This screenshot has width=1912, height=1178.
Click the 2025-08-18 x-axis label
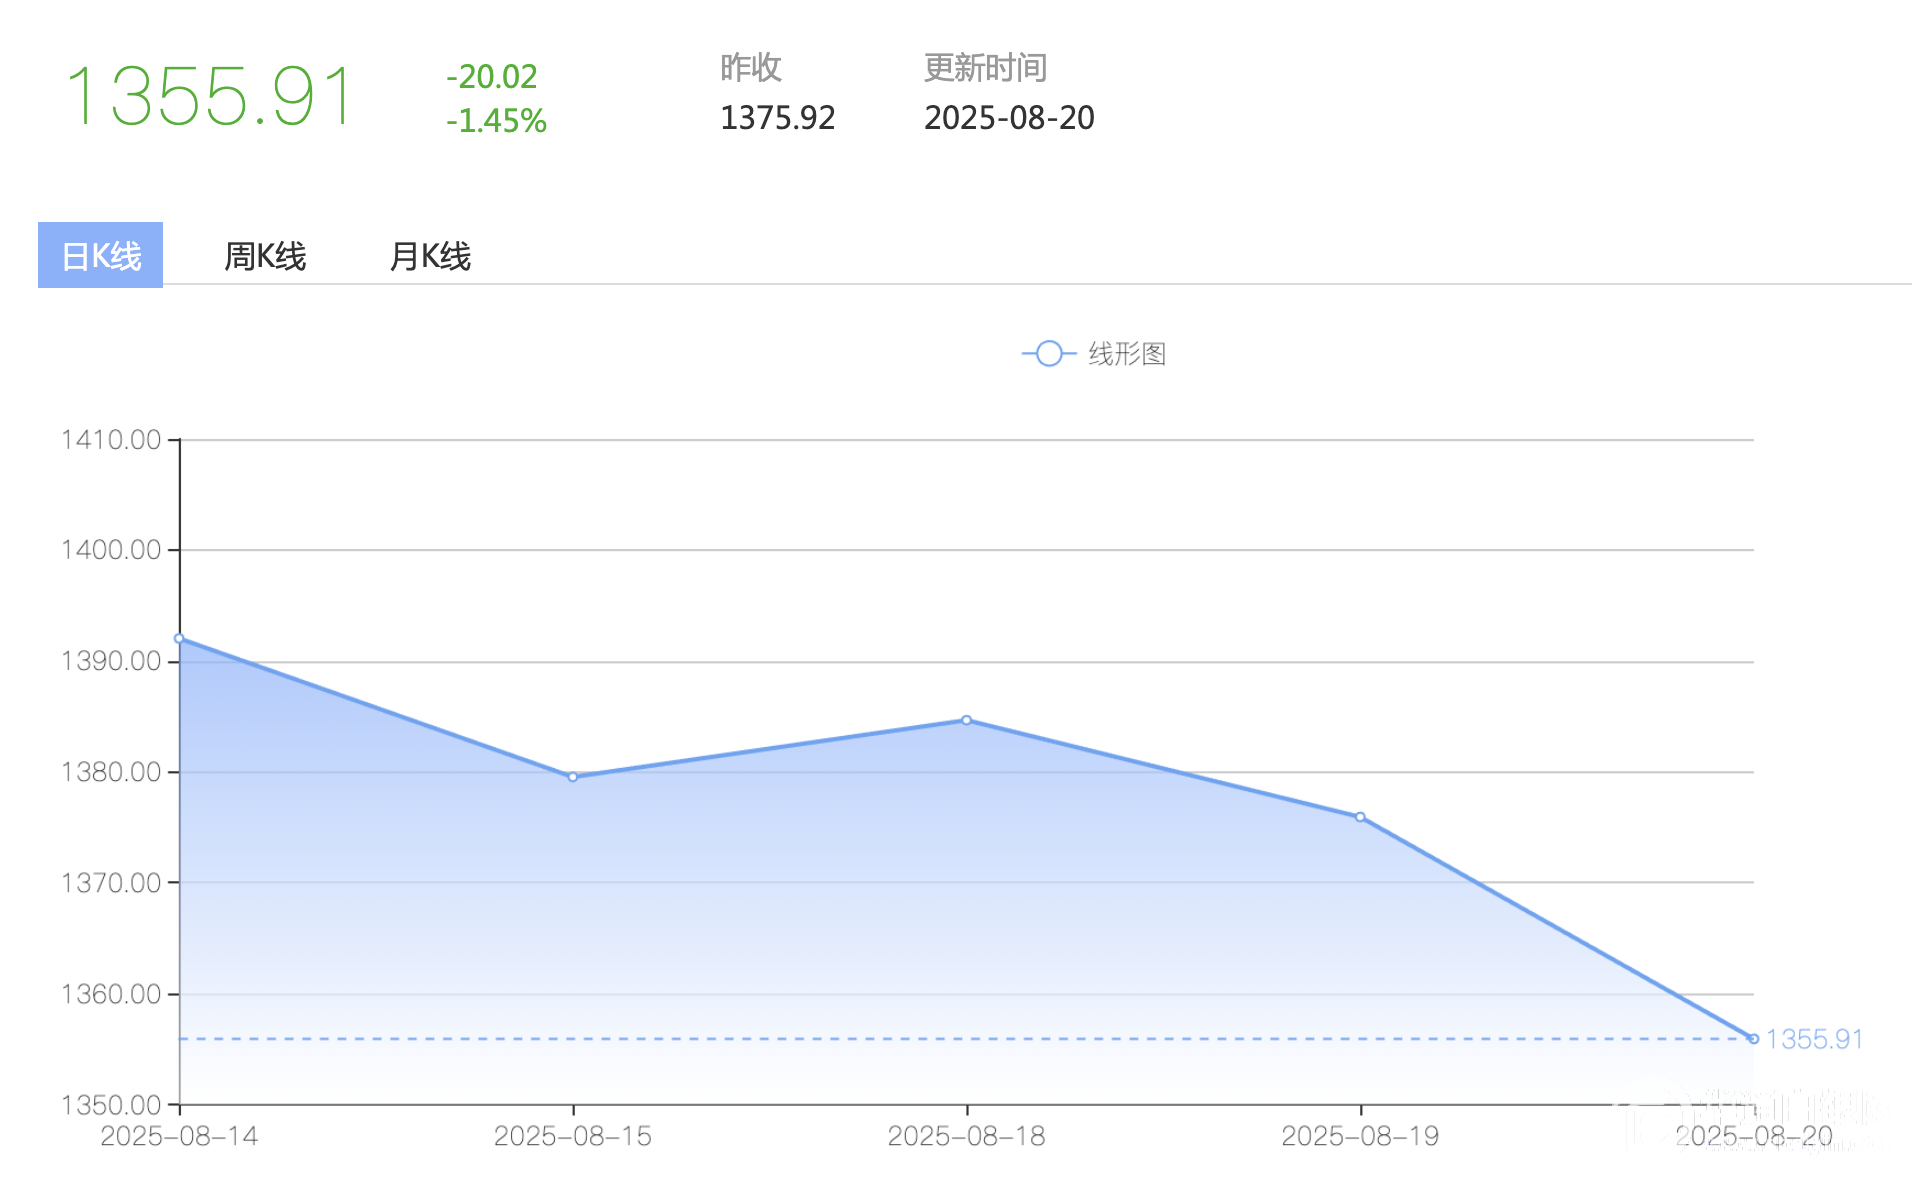(x=967, y=1136)
